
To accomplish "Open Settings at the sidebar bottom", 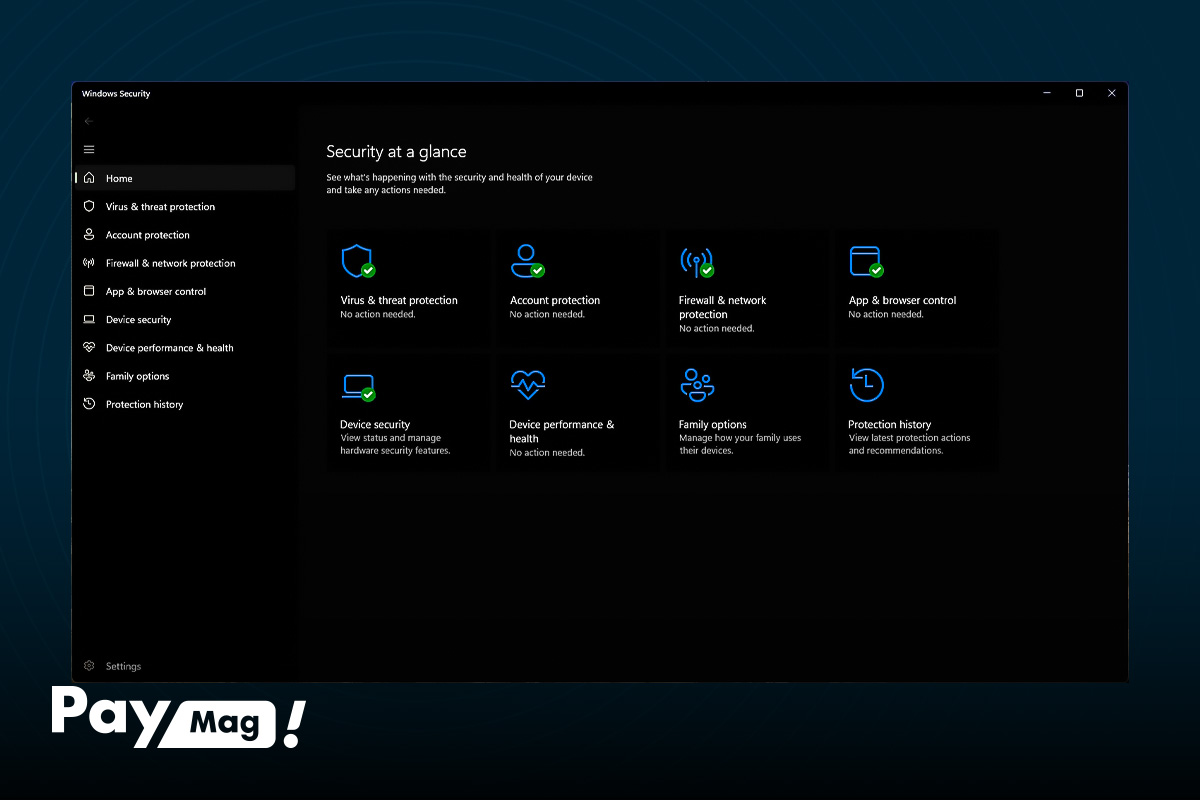I will 123,666.
